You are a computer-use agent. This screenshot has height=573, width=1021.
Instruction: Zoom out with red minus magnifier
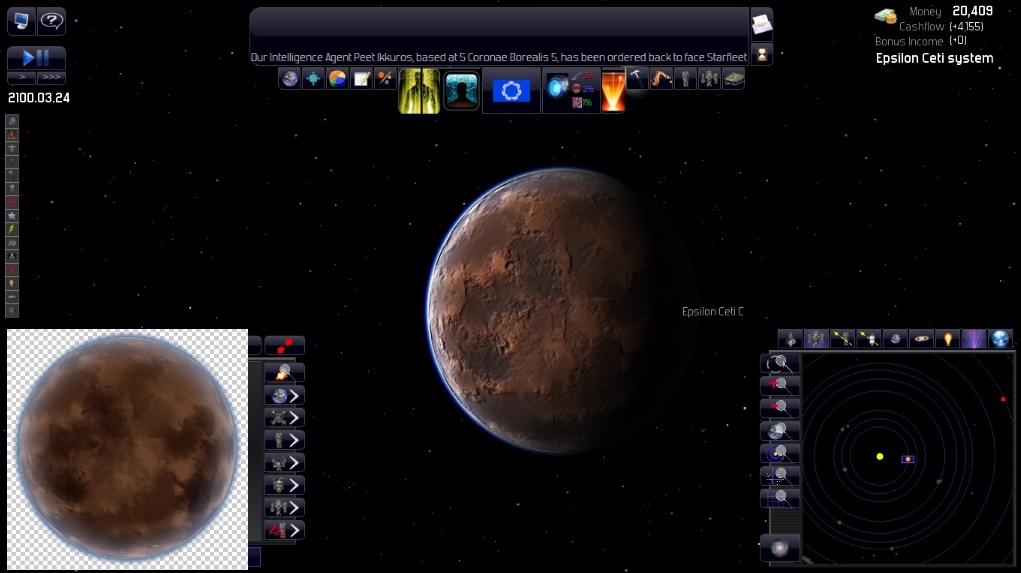[x=779, y=408]
